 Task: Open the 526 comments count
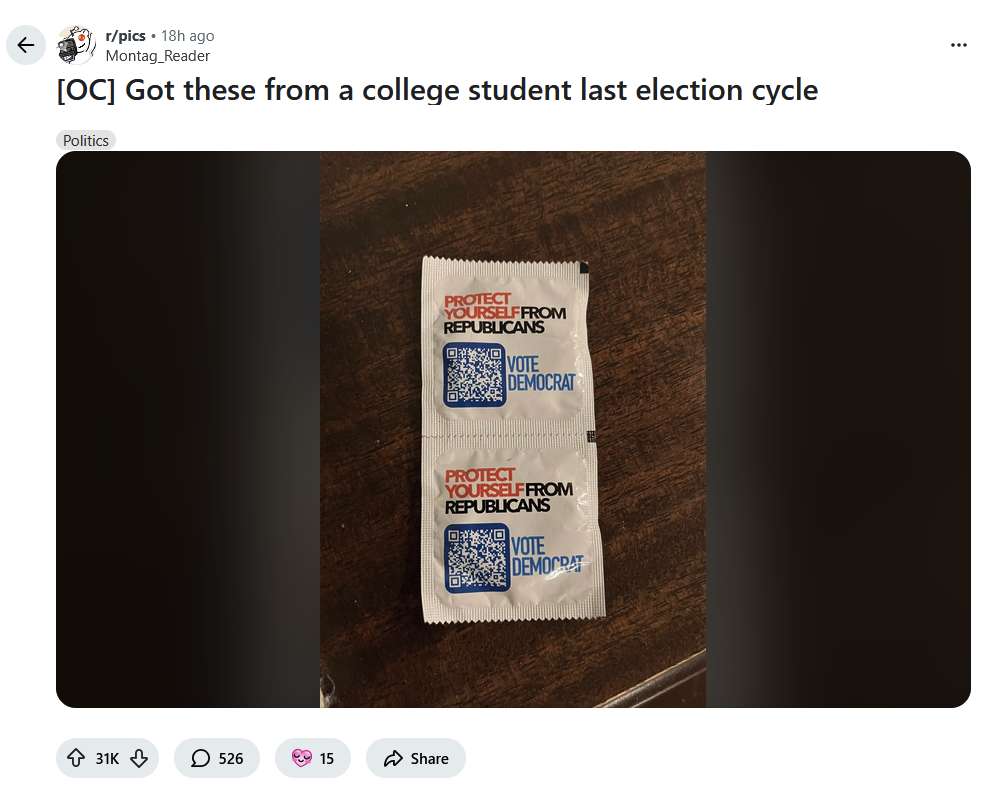(x=231, y=759)
